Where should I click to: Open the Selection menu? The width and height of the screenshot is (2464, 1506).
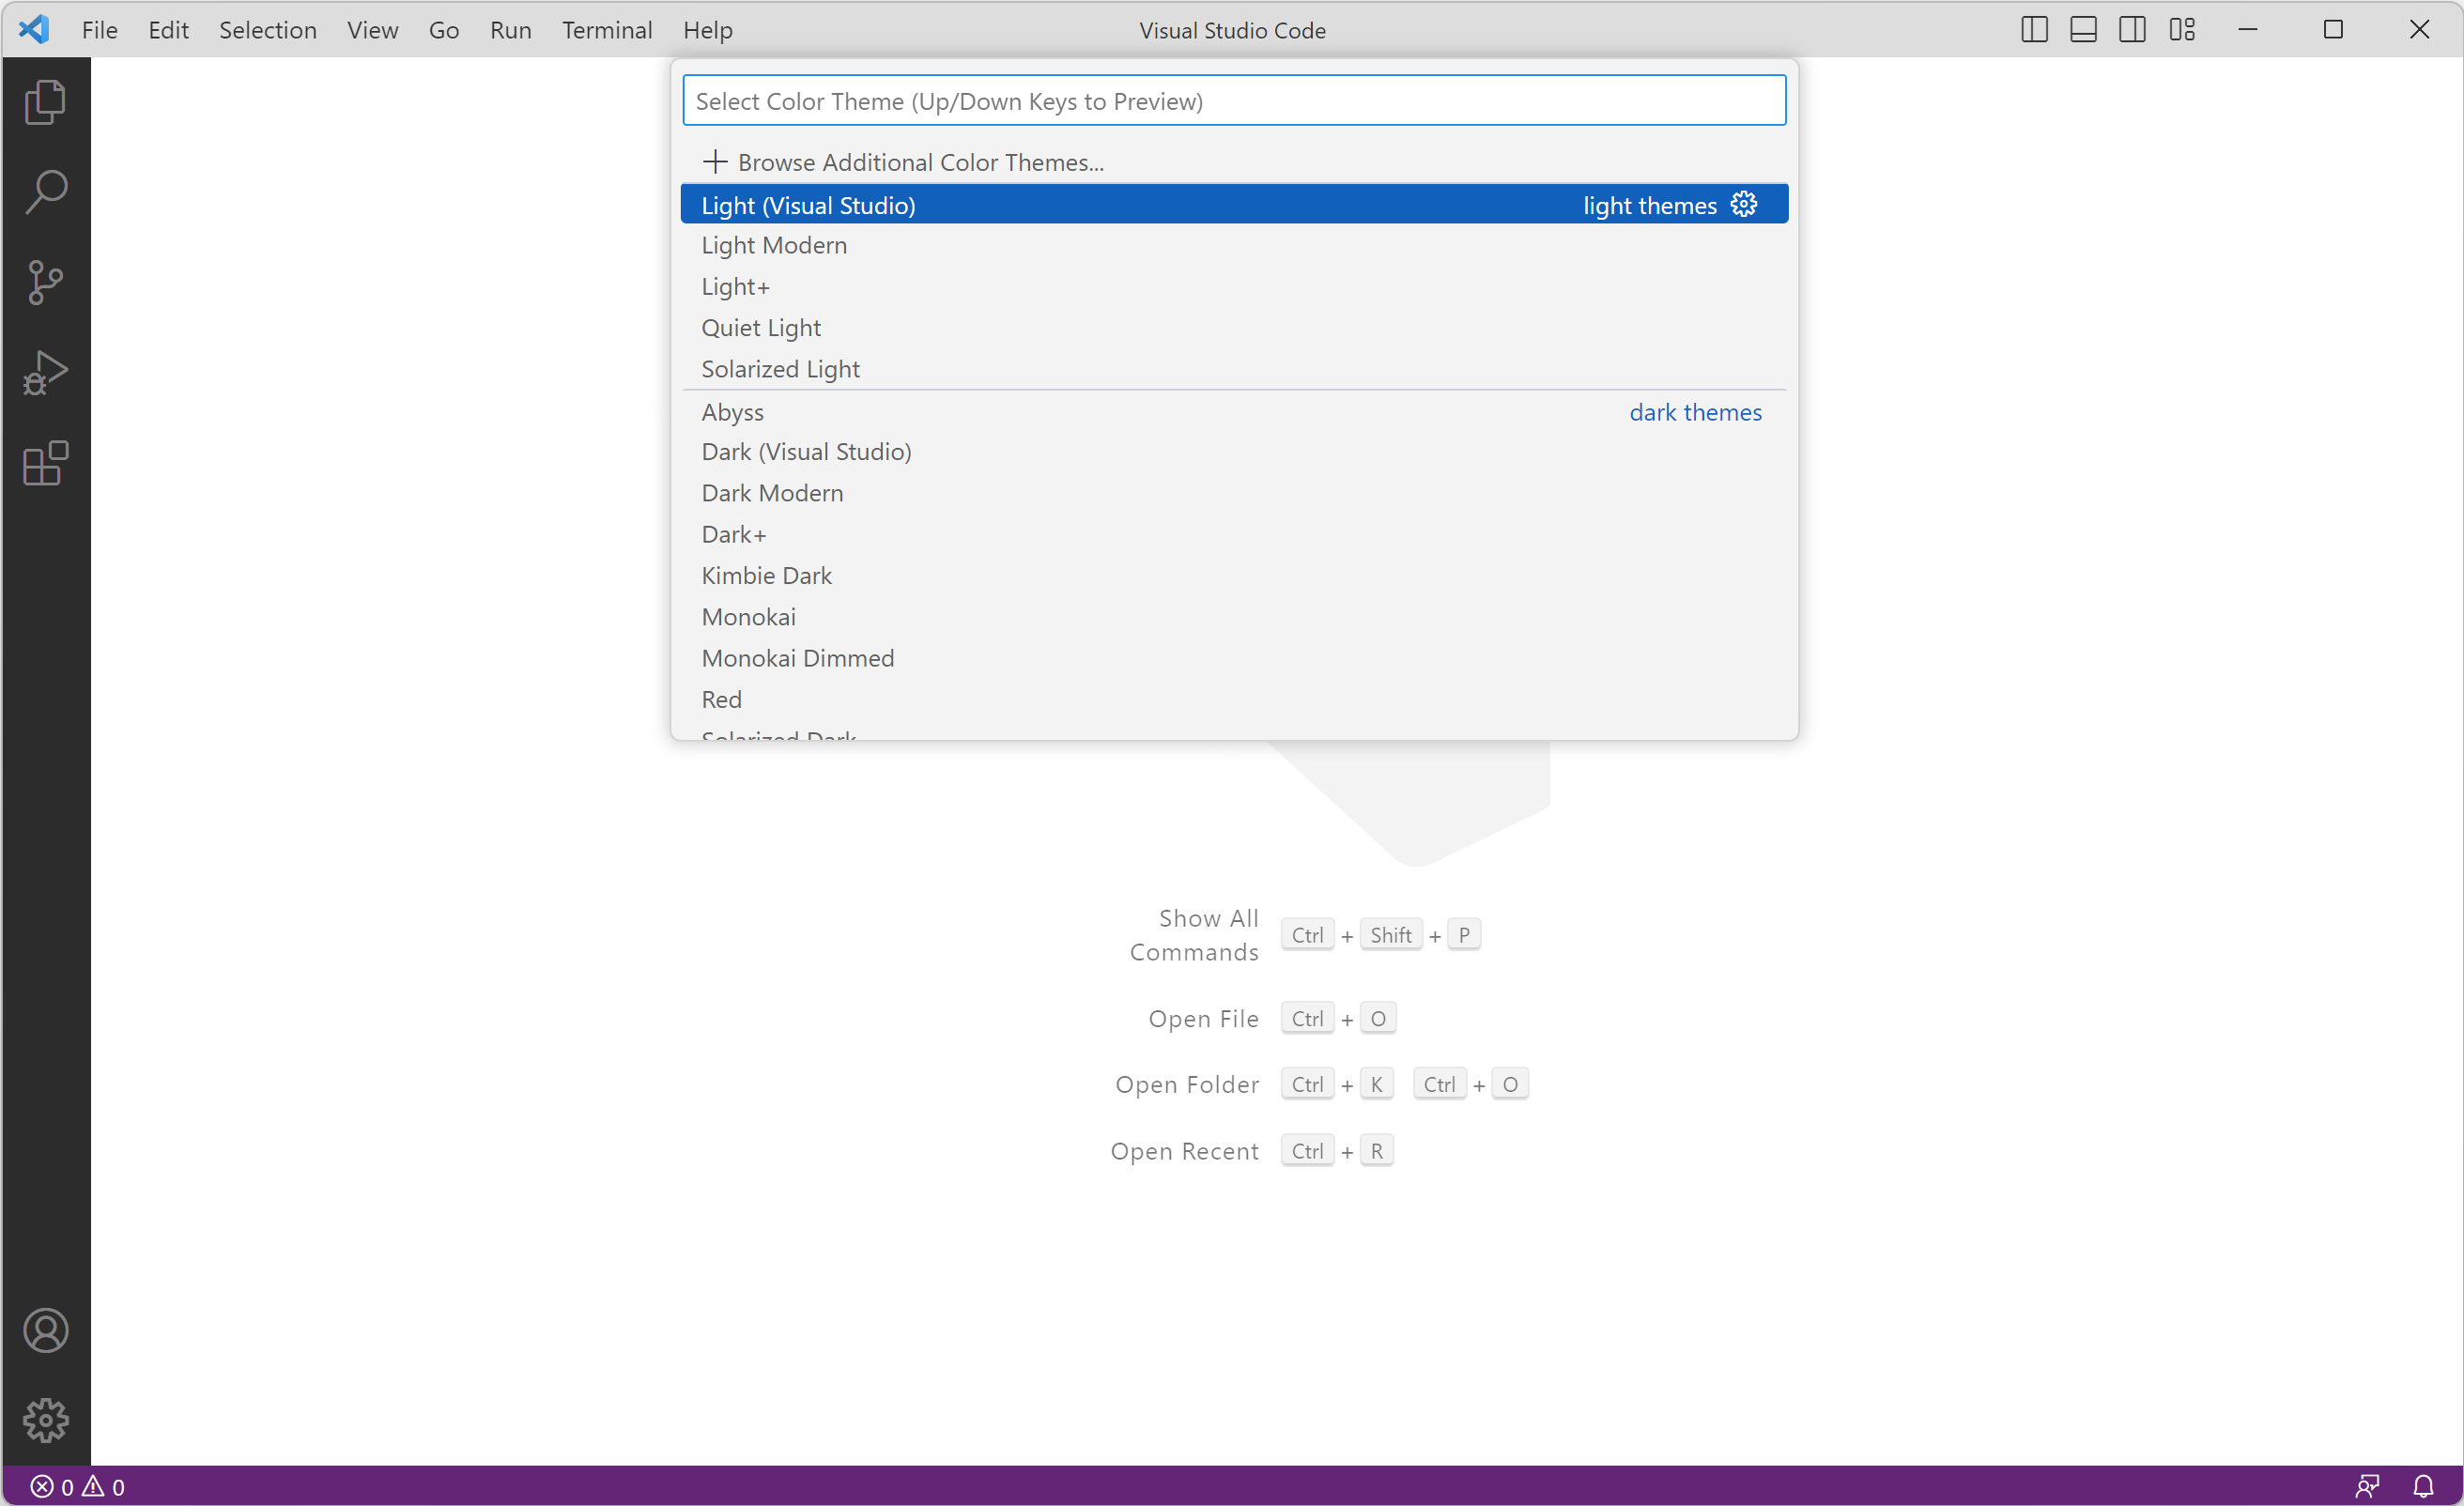[x=267, y=30]
